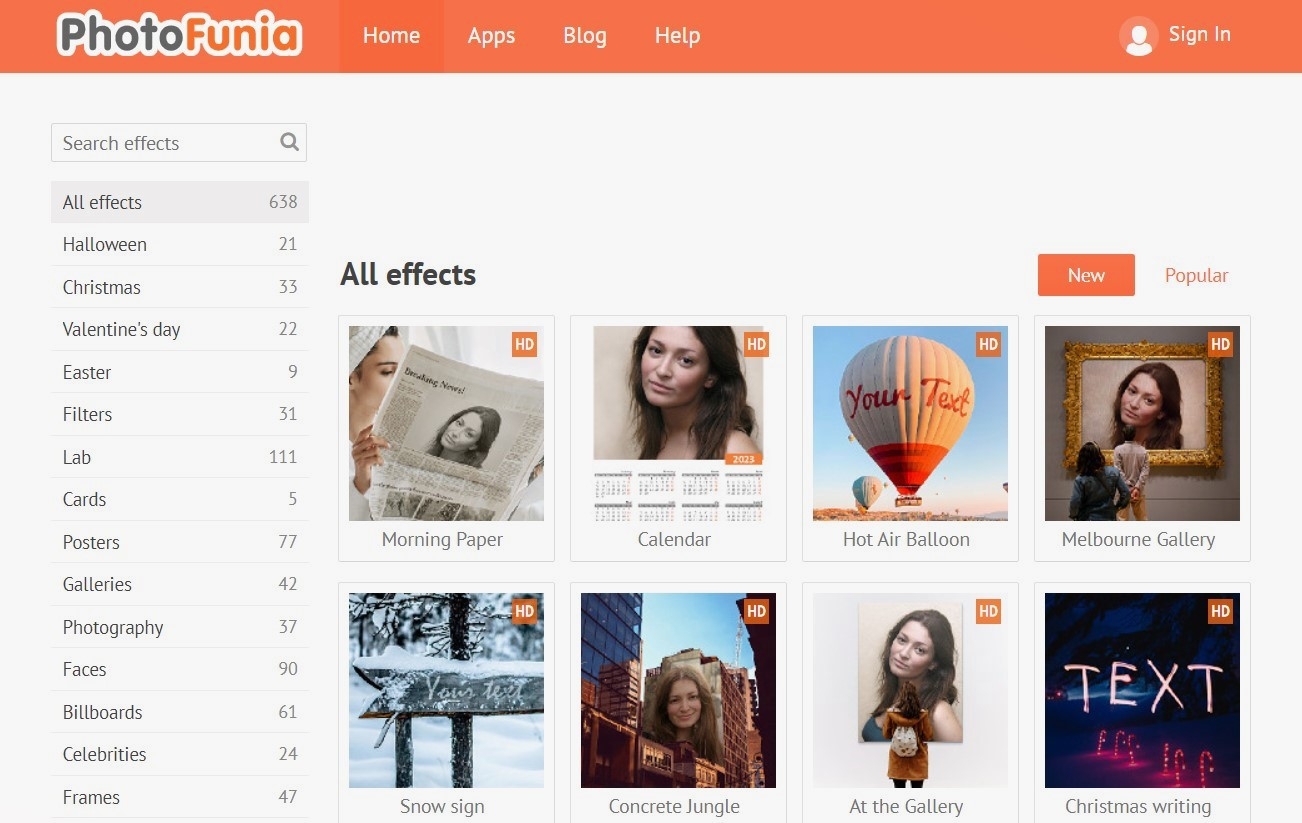The image size is (1302, 823).
Task: Click the HD badge on Calendar effect
Action: [755, 344]
